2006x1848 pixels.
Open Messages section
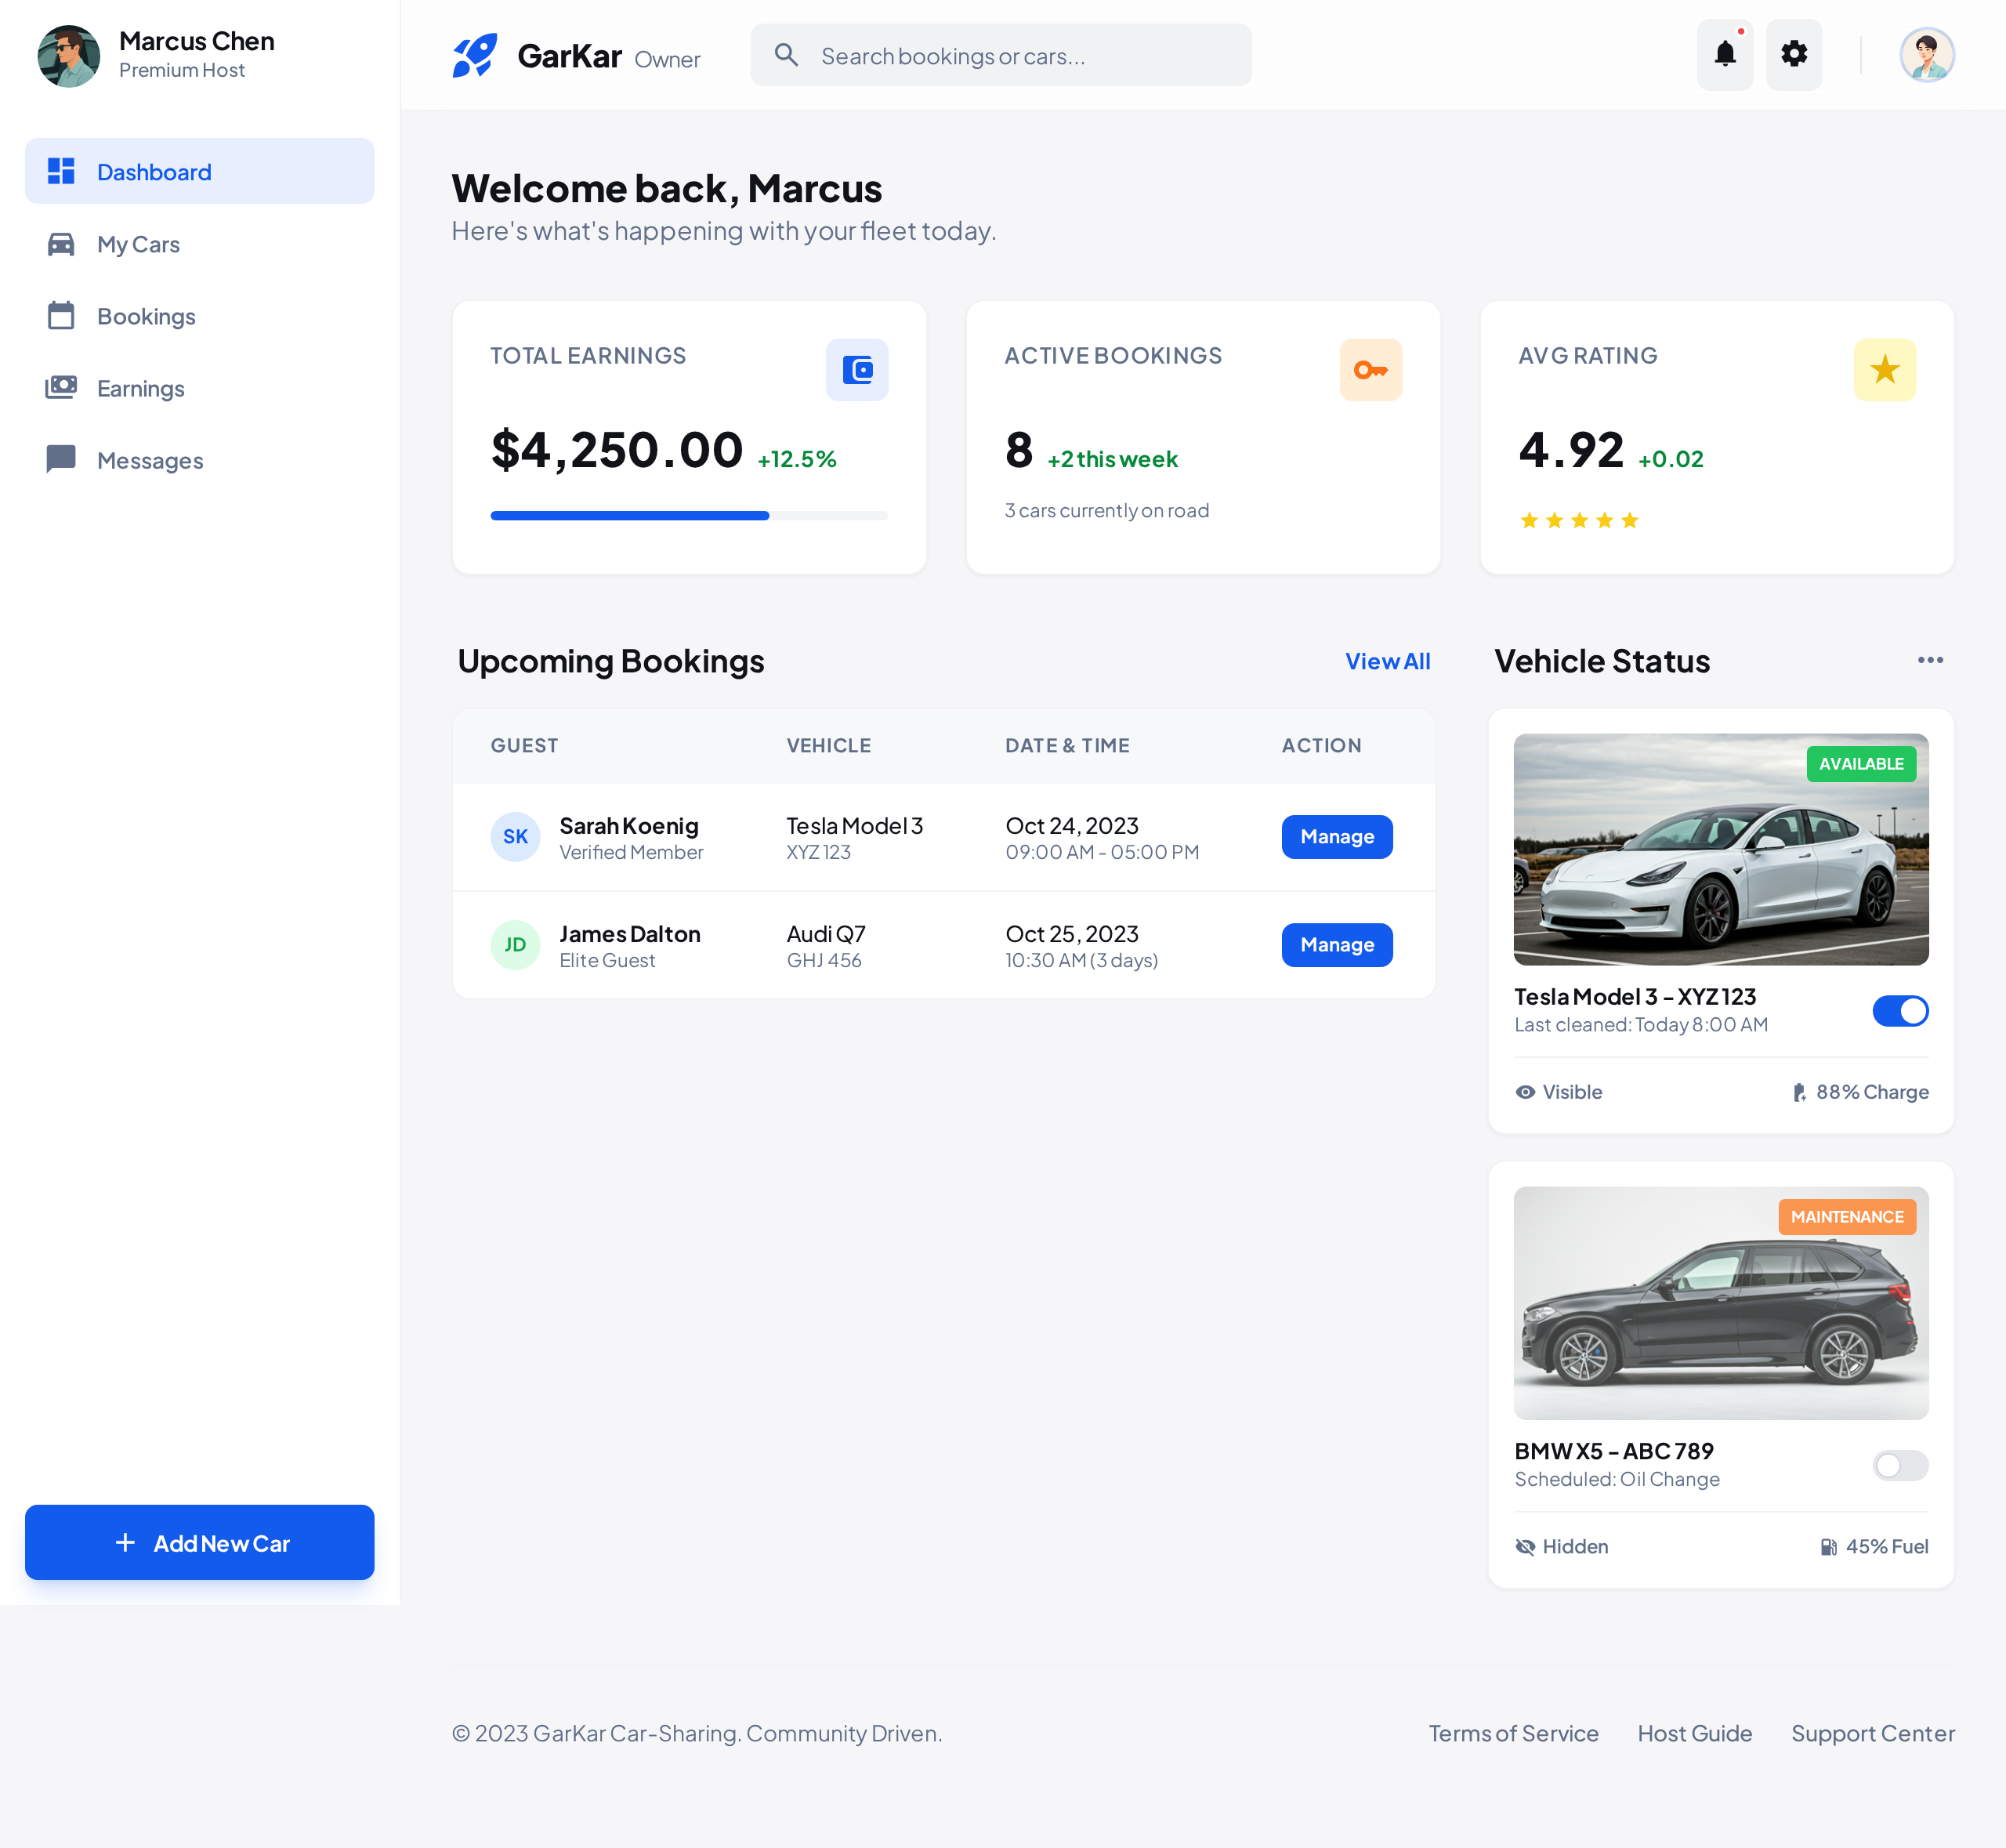coord(200,460)
